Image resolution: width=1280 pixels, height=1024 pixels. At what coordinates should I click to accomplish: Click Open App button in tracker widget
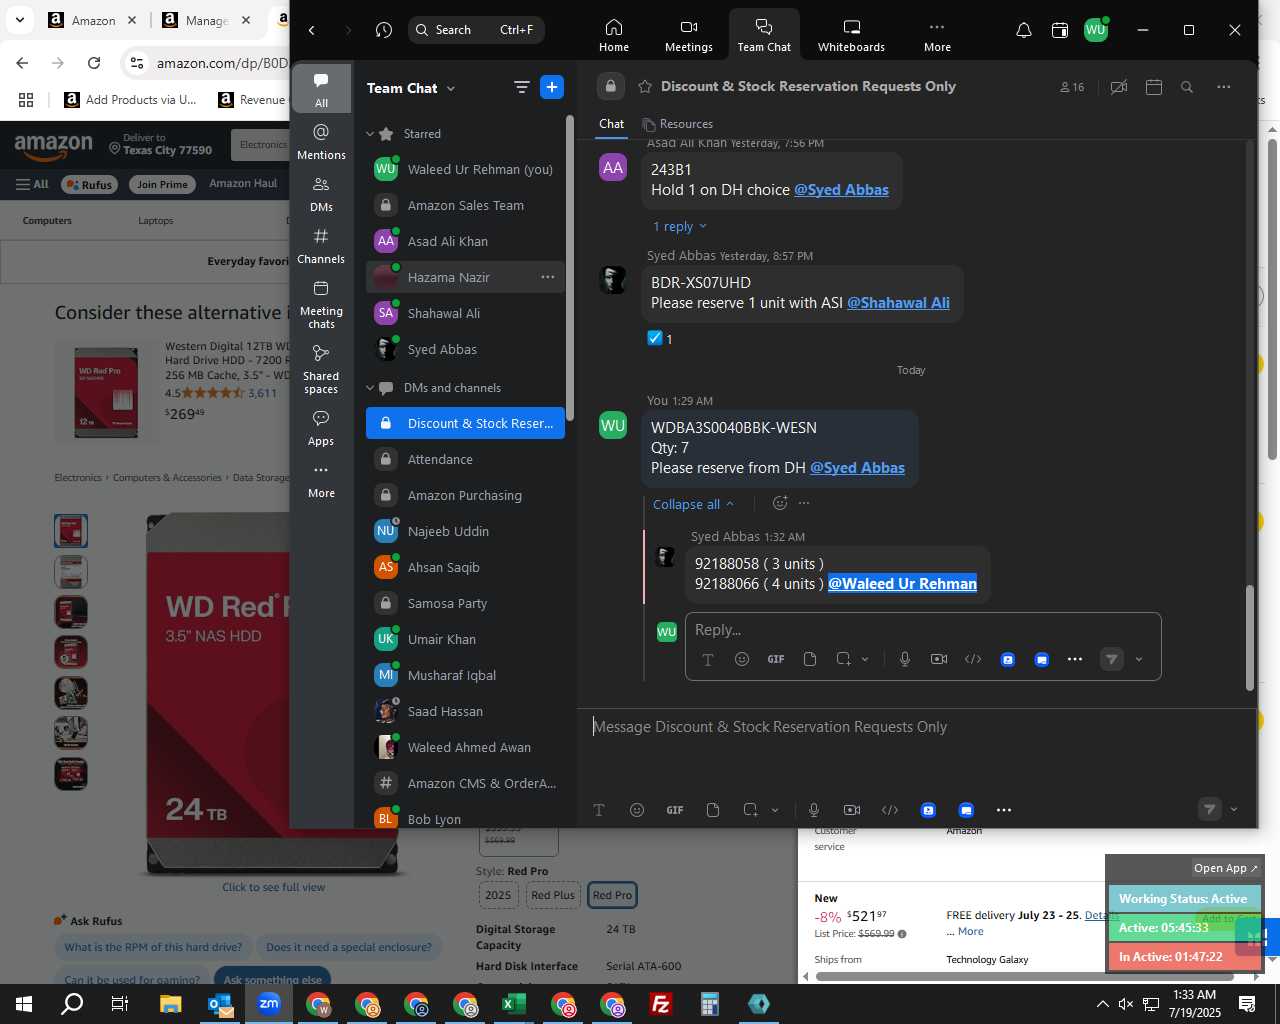pyautogui.click(x=1226, y=868)
